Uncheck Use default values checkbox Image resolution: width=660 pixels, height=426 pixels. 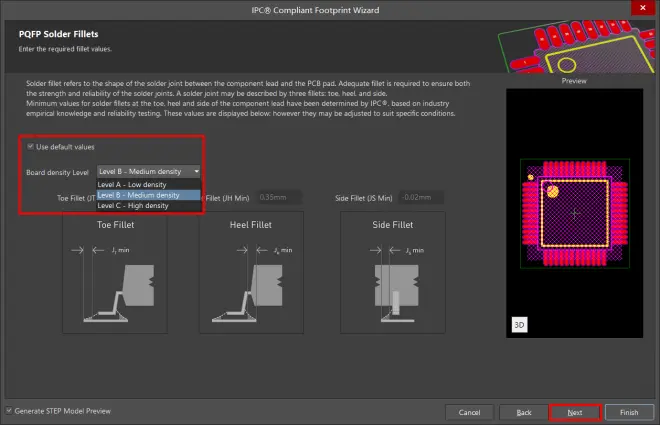[30, 146]
